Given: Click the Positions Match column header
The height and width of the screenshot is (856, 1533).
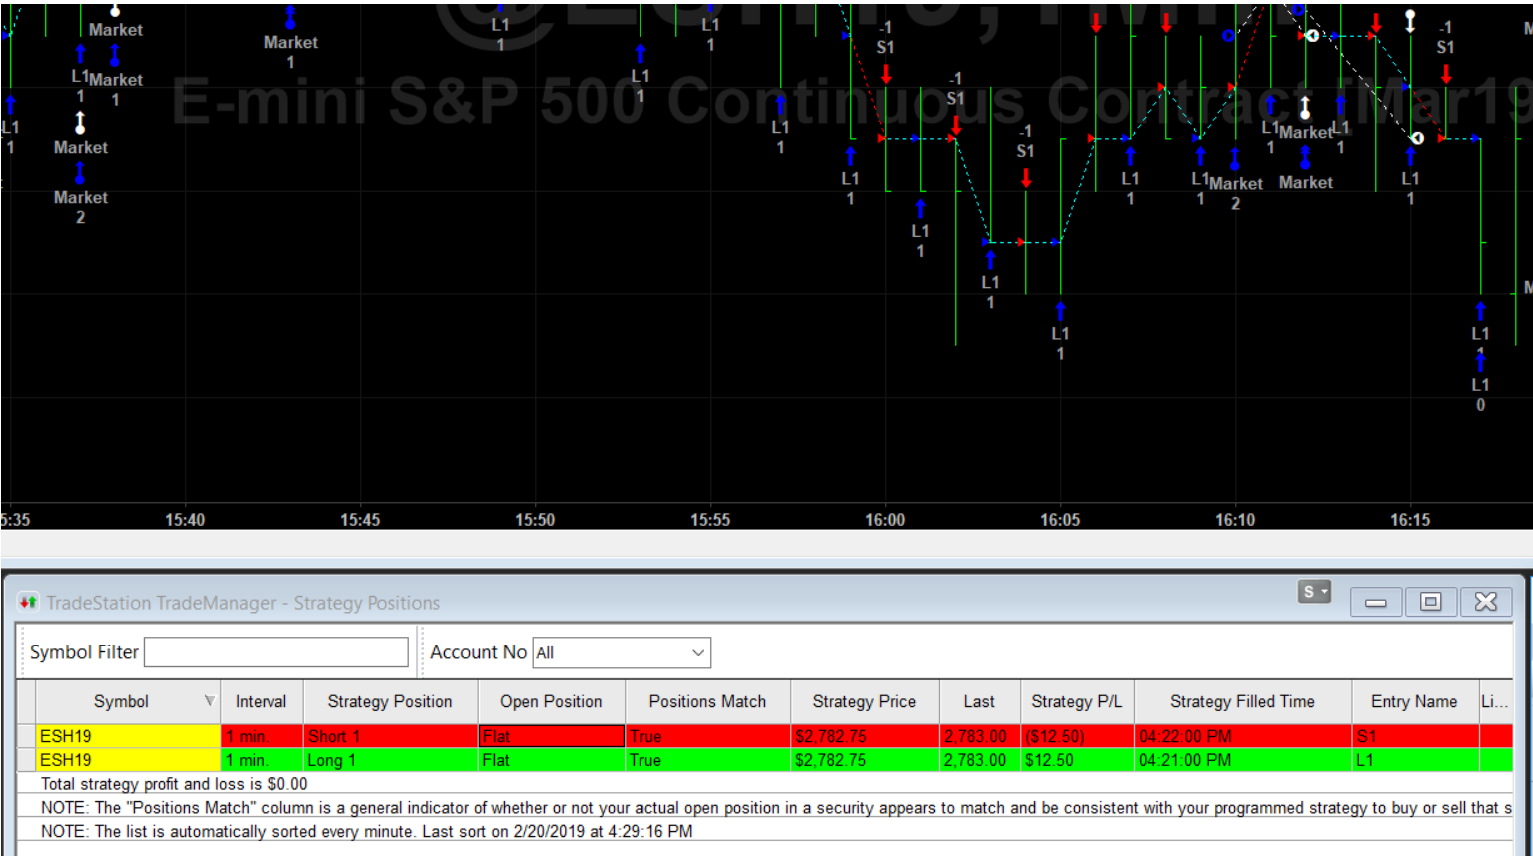Looking at the screenshot, I should pyautogui.click(x=707, y=701).
